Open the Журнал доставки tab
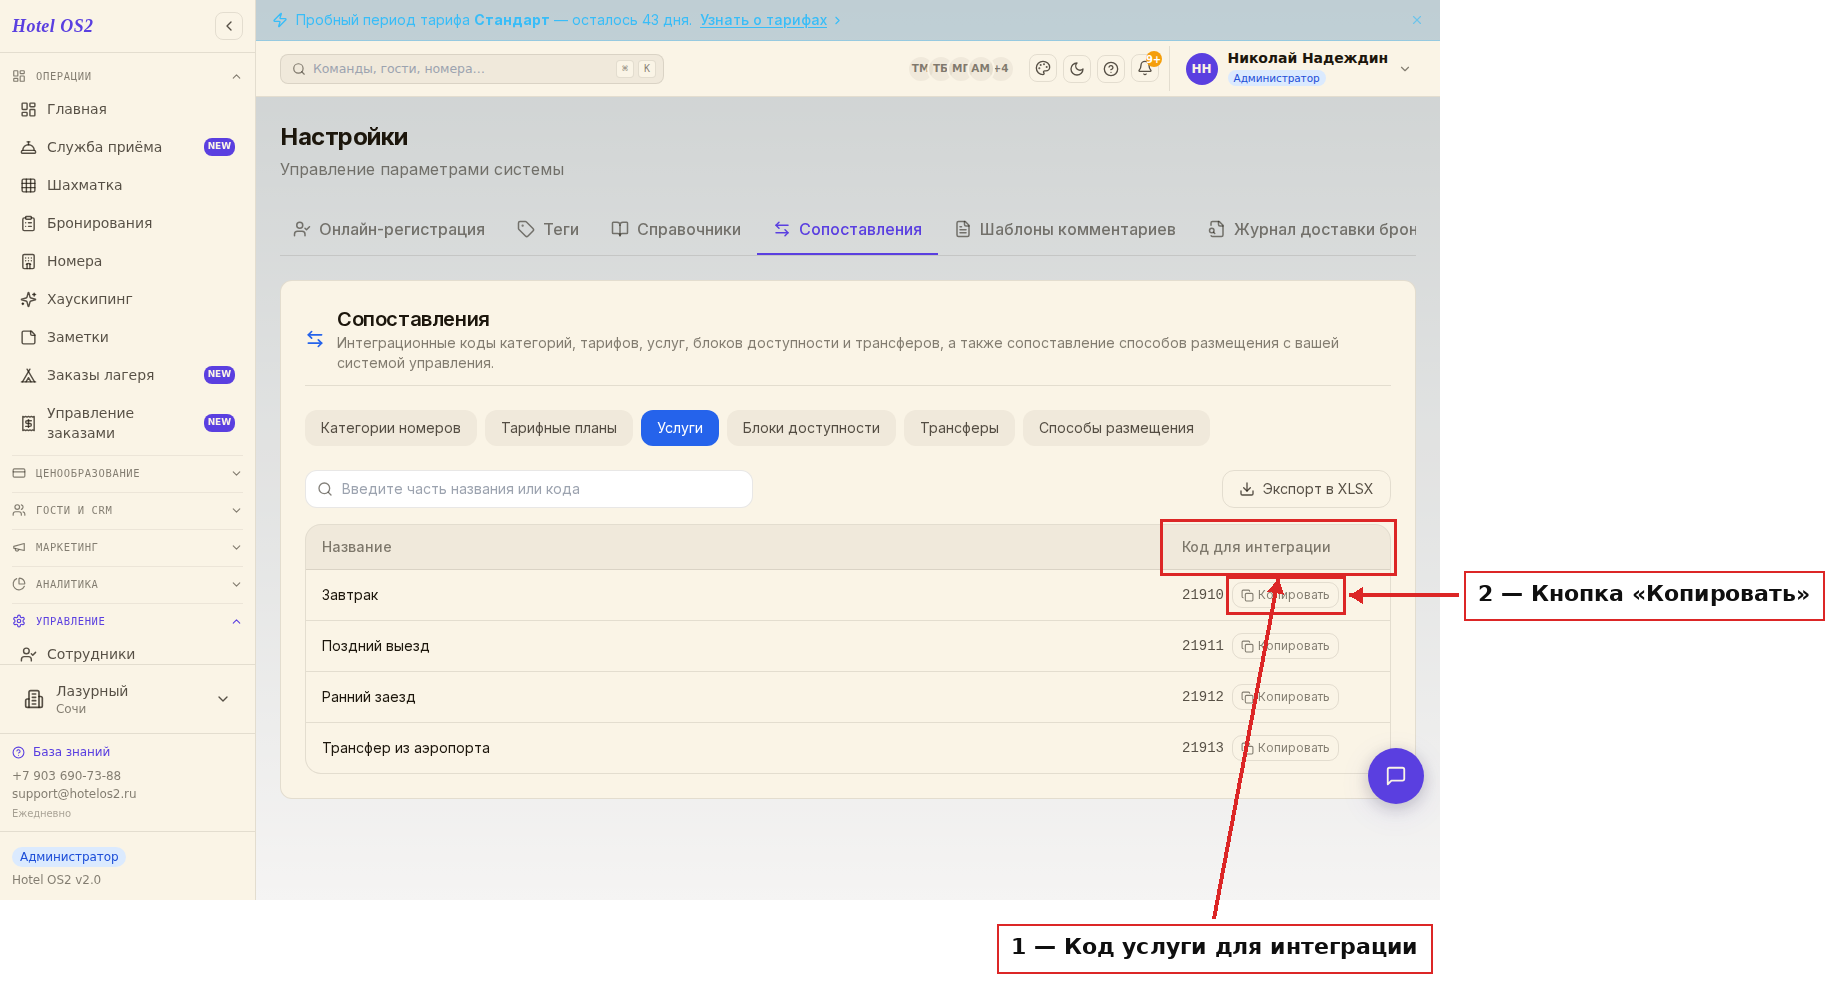 (1312, 229)
